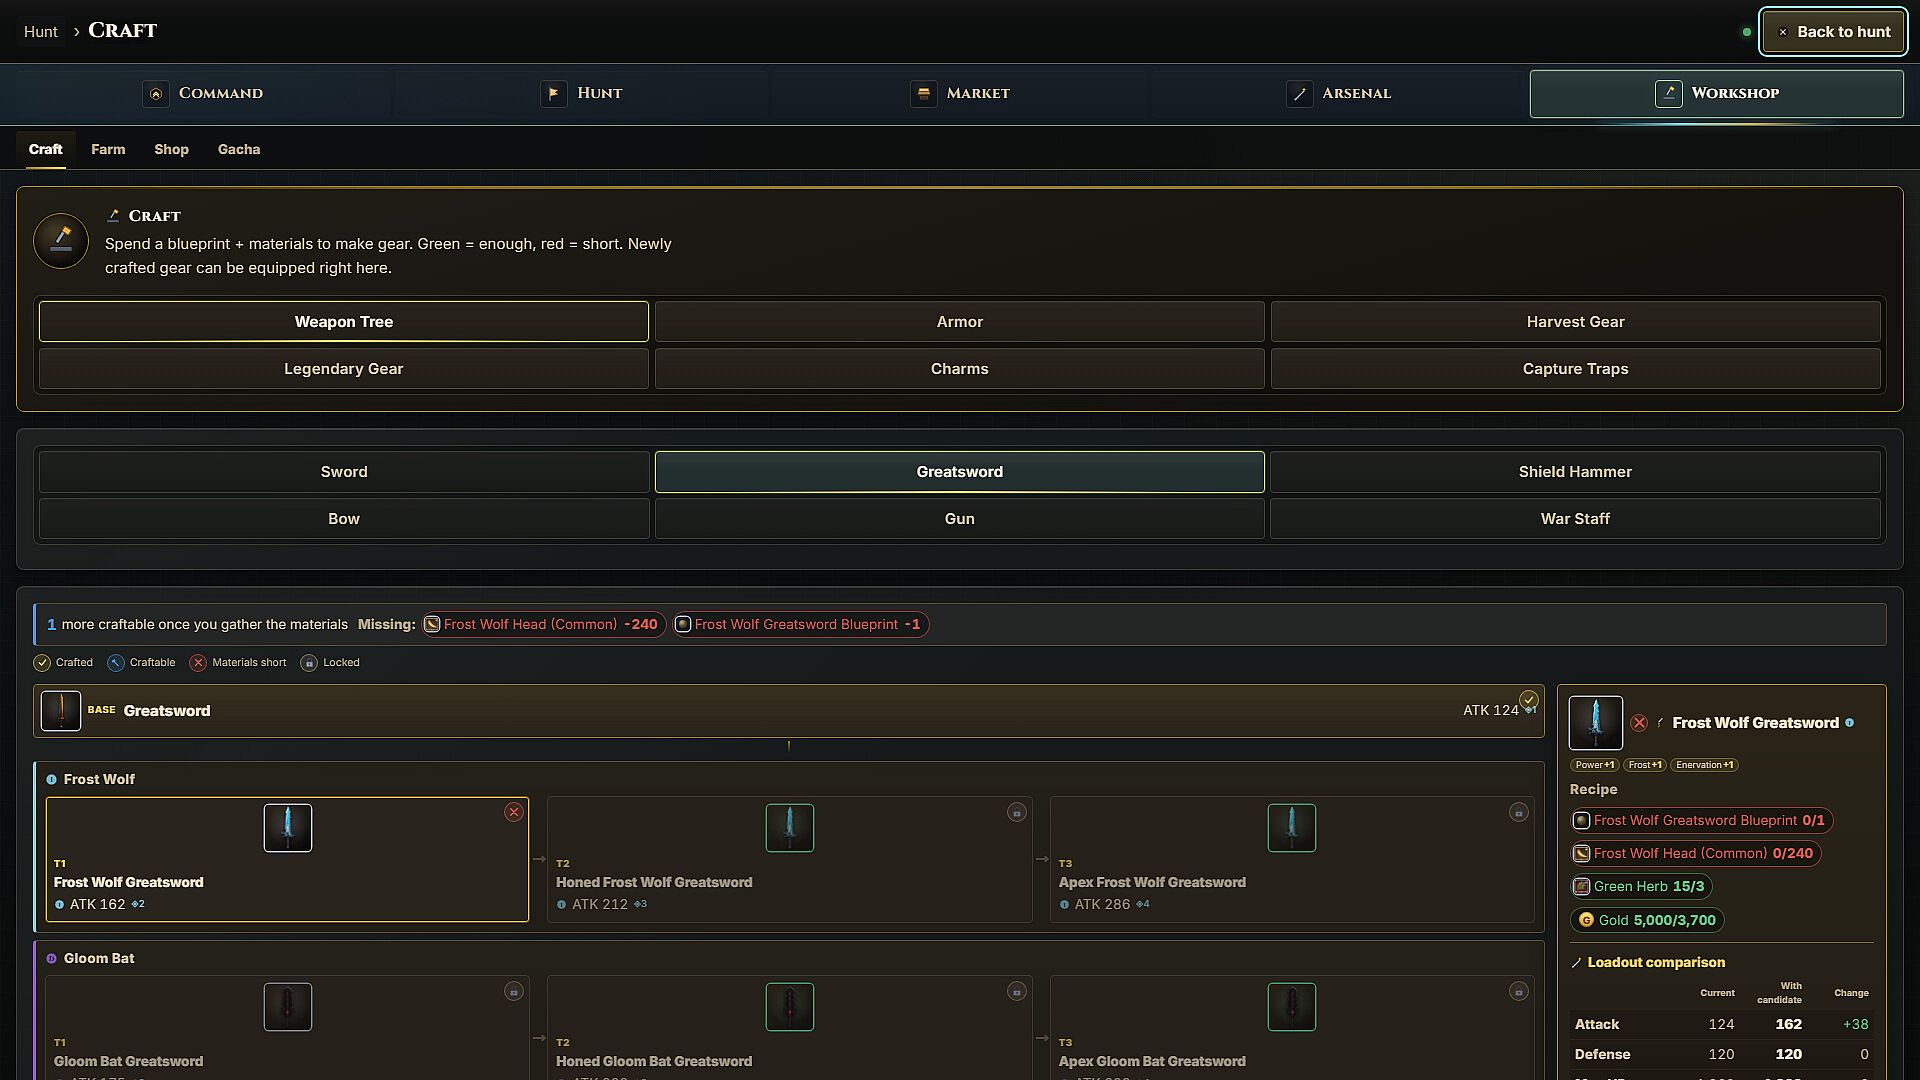Click red X status in detail panel header
The height and width of the screenshot is (1080, 1920).
click(x=1639, y=723)
